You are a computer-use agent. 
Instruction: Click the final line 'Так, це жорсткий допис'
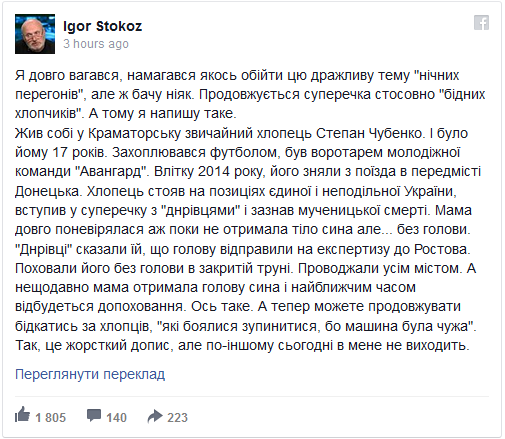(x=242, y=345)
